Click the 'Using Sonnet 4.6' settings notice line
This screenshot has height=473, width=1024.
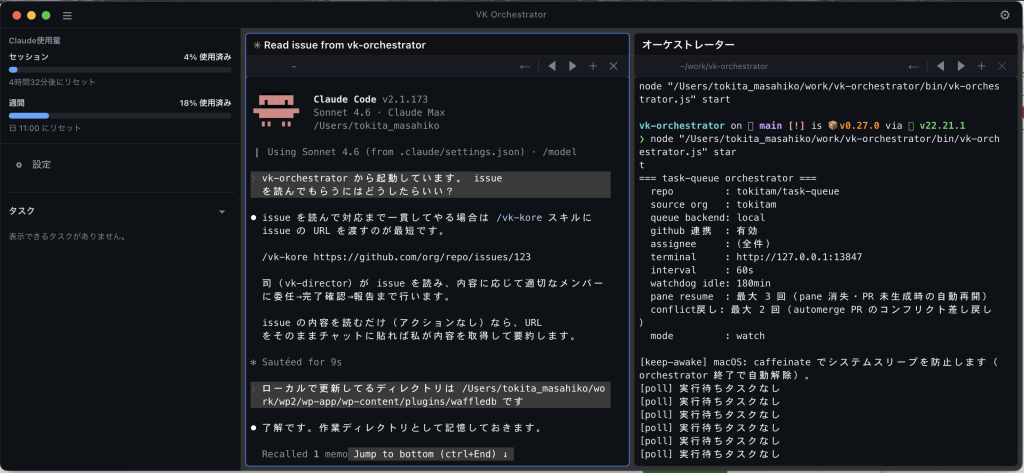coord(421,152)
